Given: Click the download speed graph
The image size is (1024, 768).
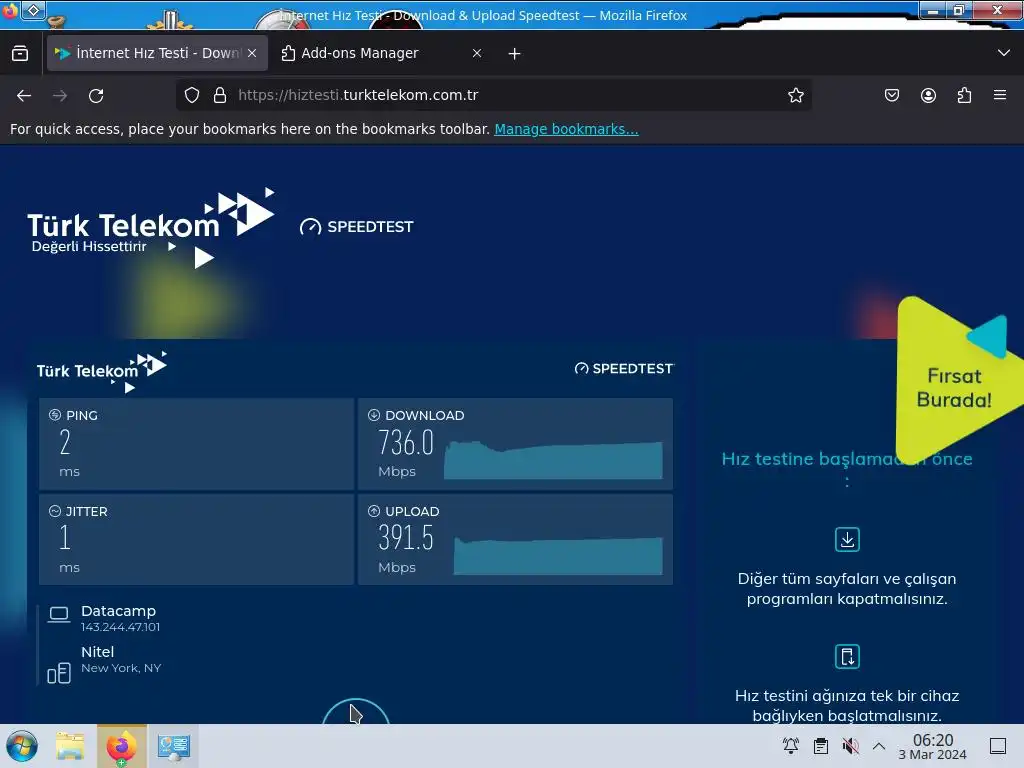Looking at the screenshot, I should click(553, 460).
